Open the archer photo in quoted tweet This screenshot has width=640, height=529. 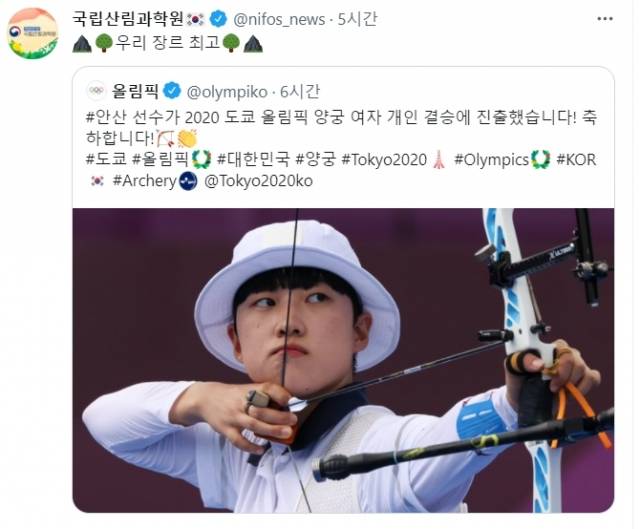point(343,360)
